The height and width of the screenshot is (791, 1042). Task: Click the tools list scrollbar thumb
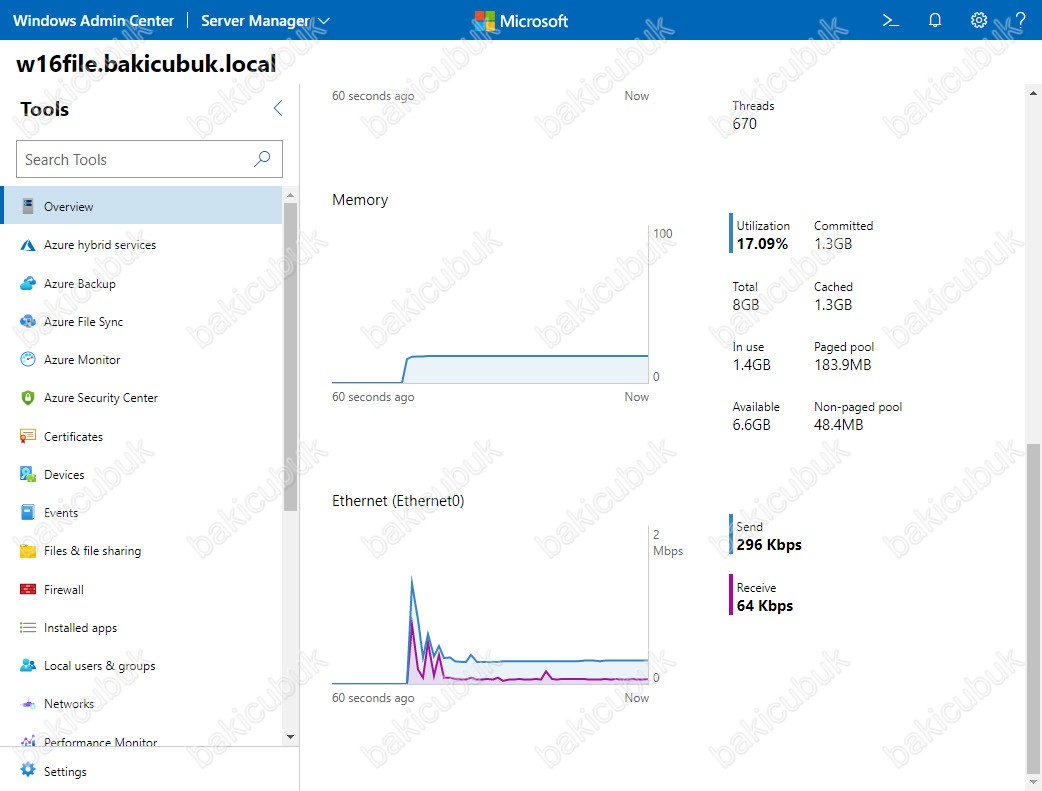pyautogui.click(x=290, y=356)
